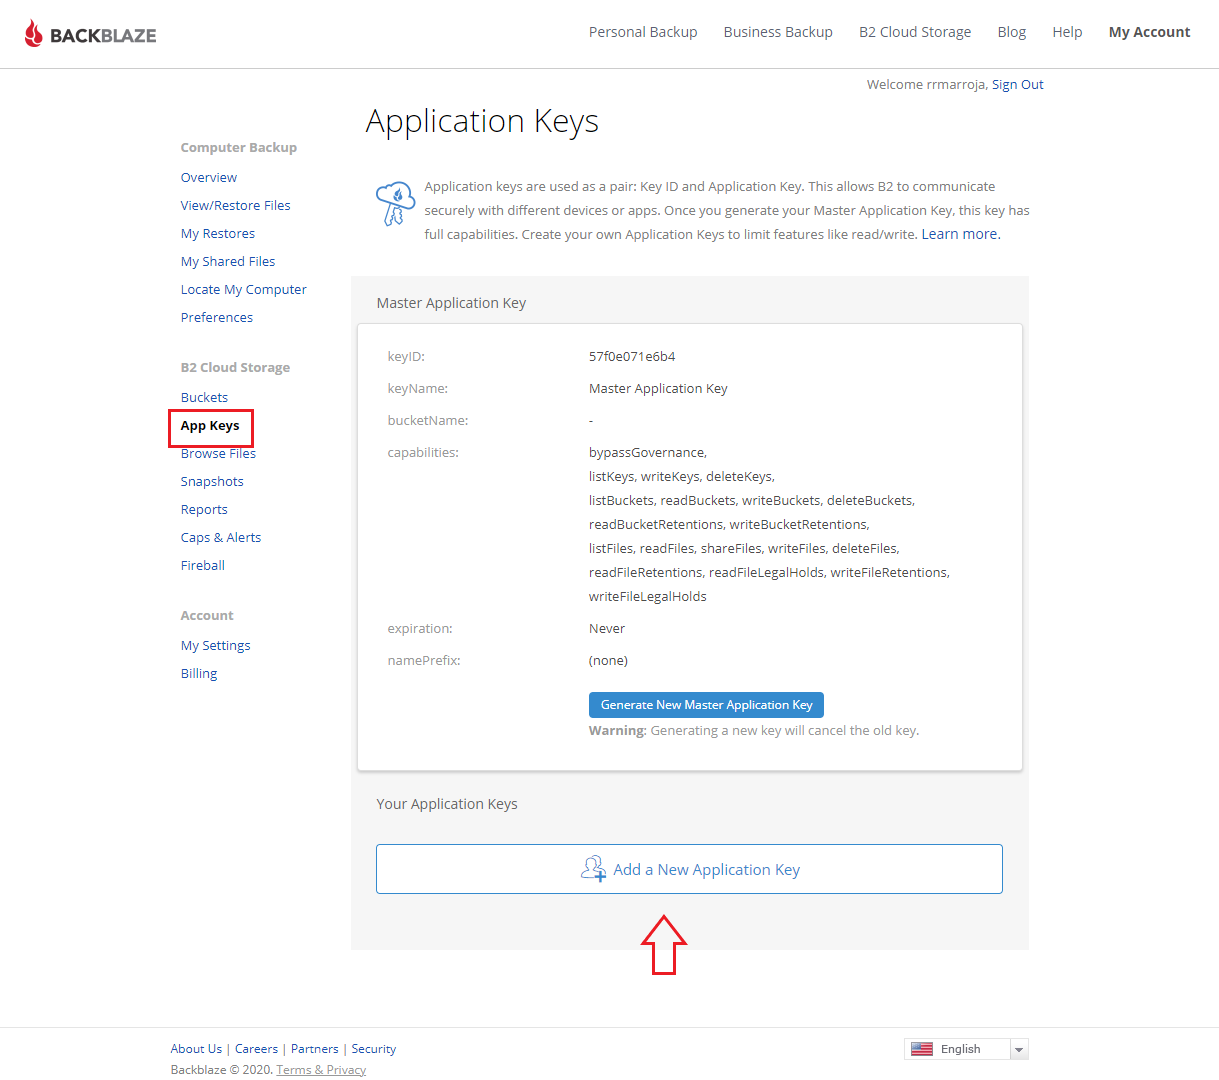Click the Your Application Keys section title
The image size is (1219, 1080).
[447, 804]
